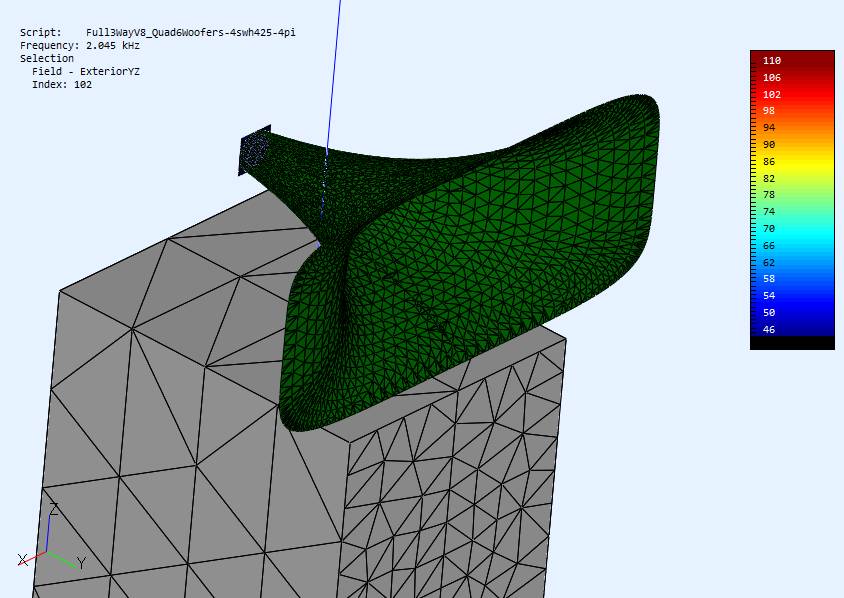Image resolution: width=844 pixels, height=598 pixels.
Task: Click the 102 value on color legend
Action: click(x=771, y=94)
